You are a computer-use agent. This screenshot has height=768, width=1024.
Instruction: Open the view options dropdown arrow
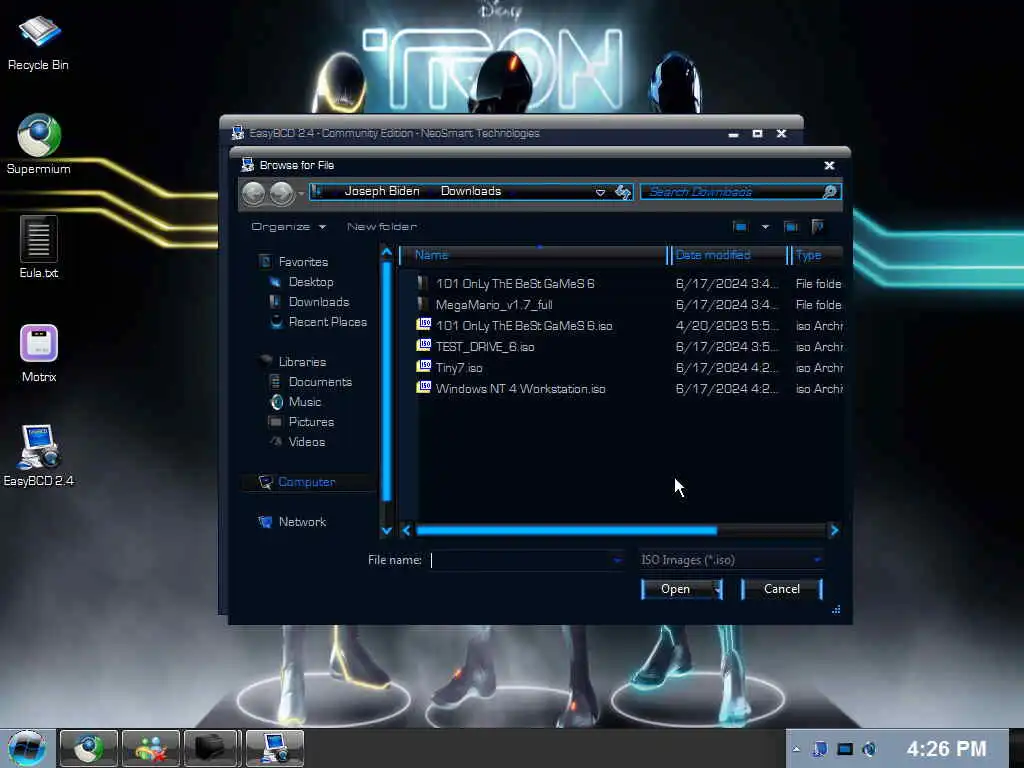point(765,227)
